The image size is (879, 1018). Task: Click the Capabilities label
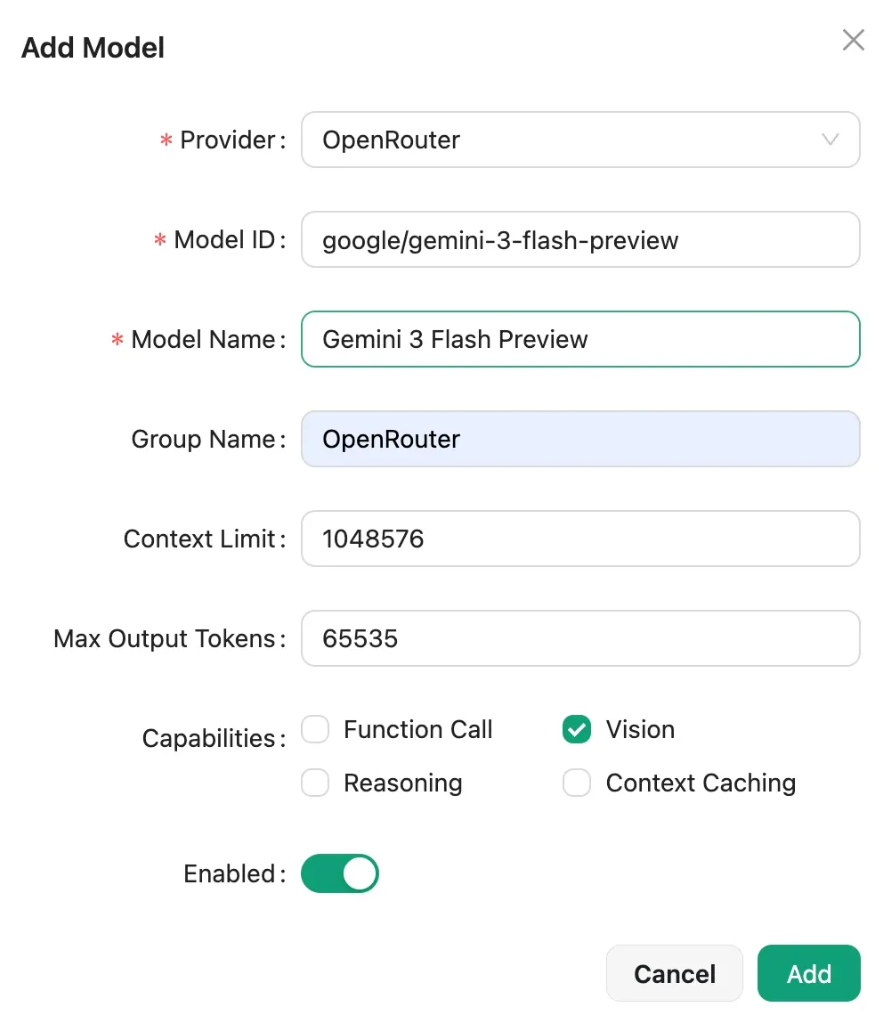click(x=208, y=739)
